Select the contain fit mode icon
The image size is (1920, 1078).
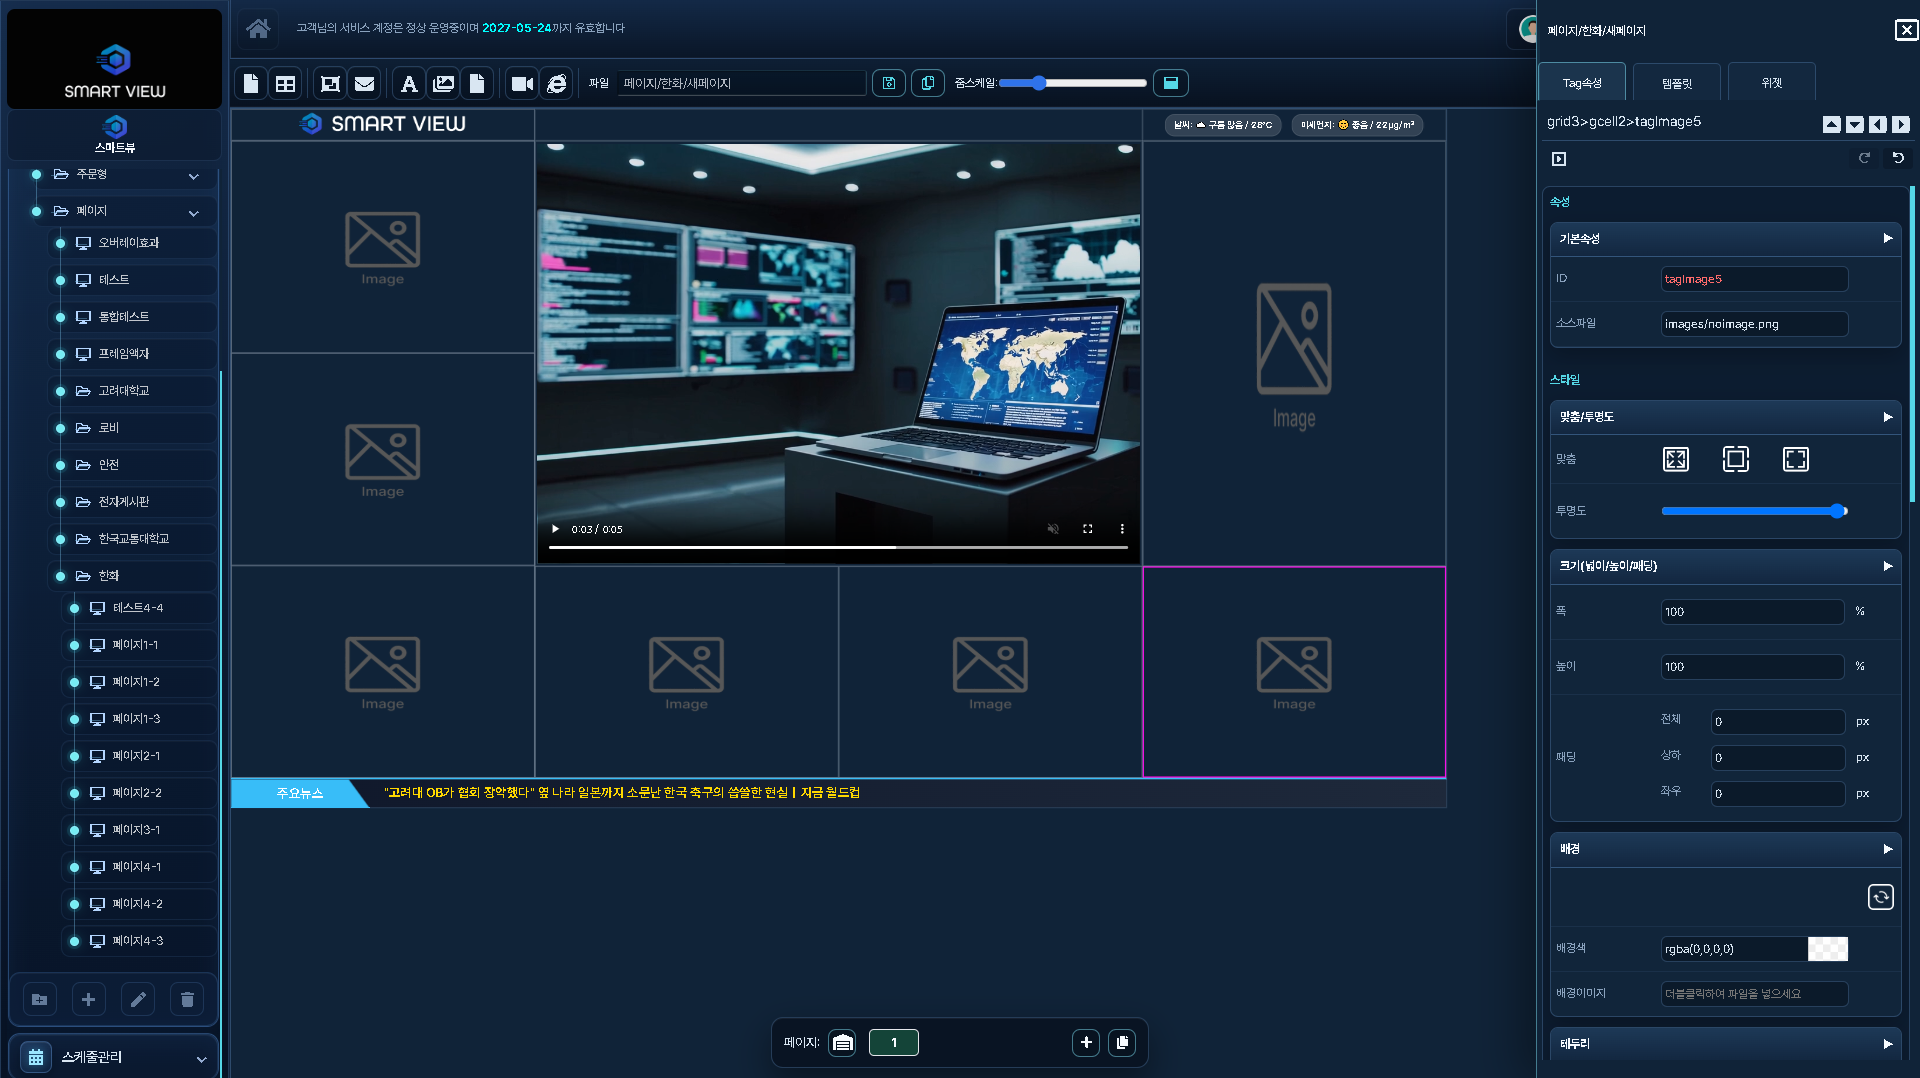tap(1736, 459)
